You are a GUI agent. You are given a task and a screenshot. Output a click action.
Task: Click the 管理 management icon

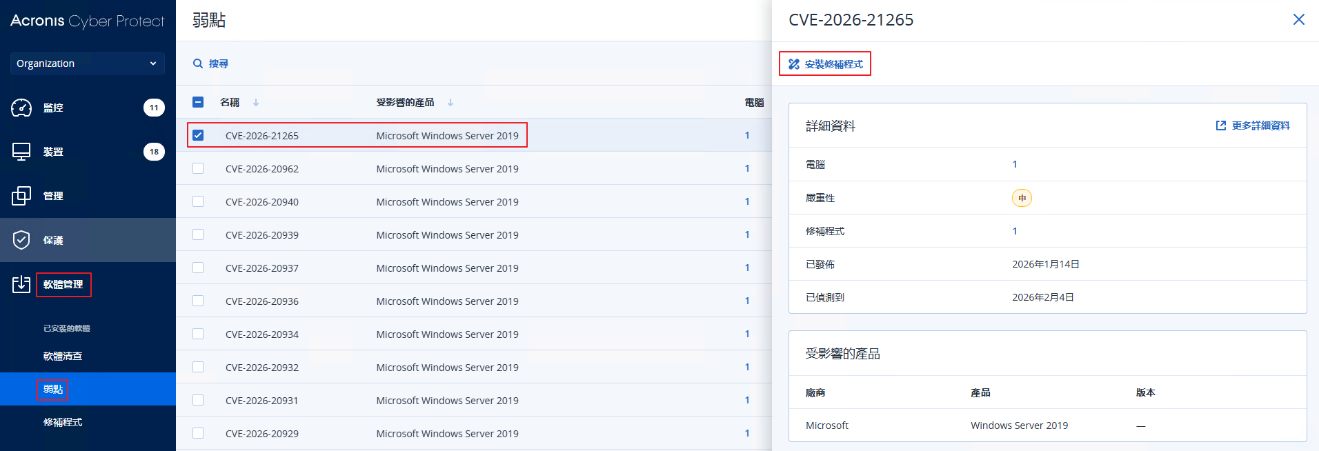(22, 196)
